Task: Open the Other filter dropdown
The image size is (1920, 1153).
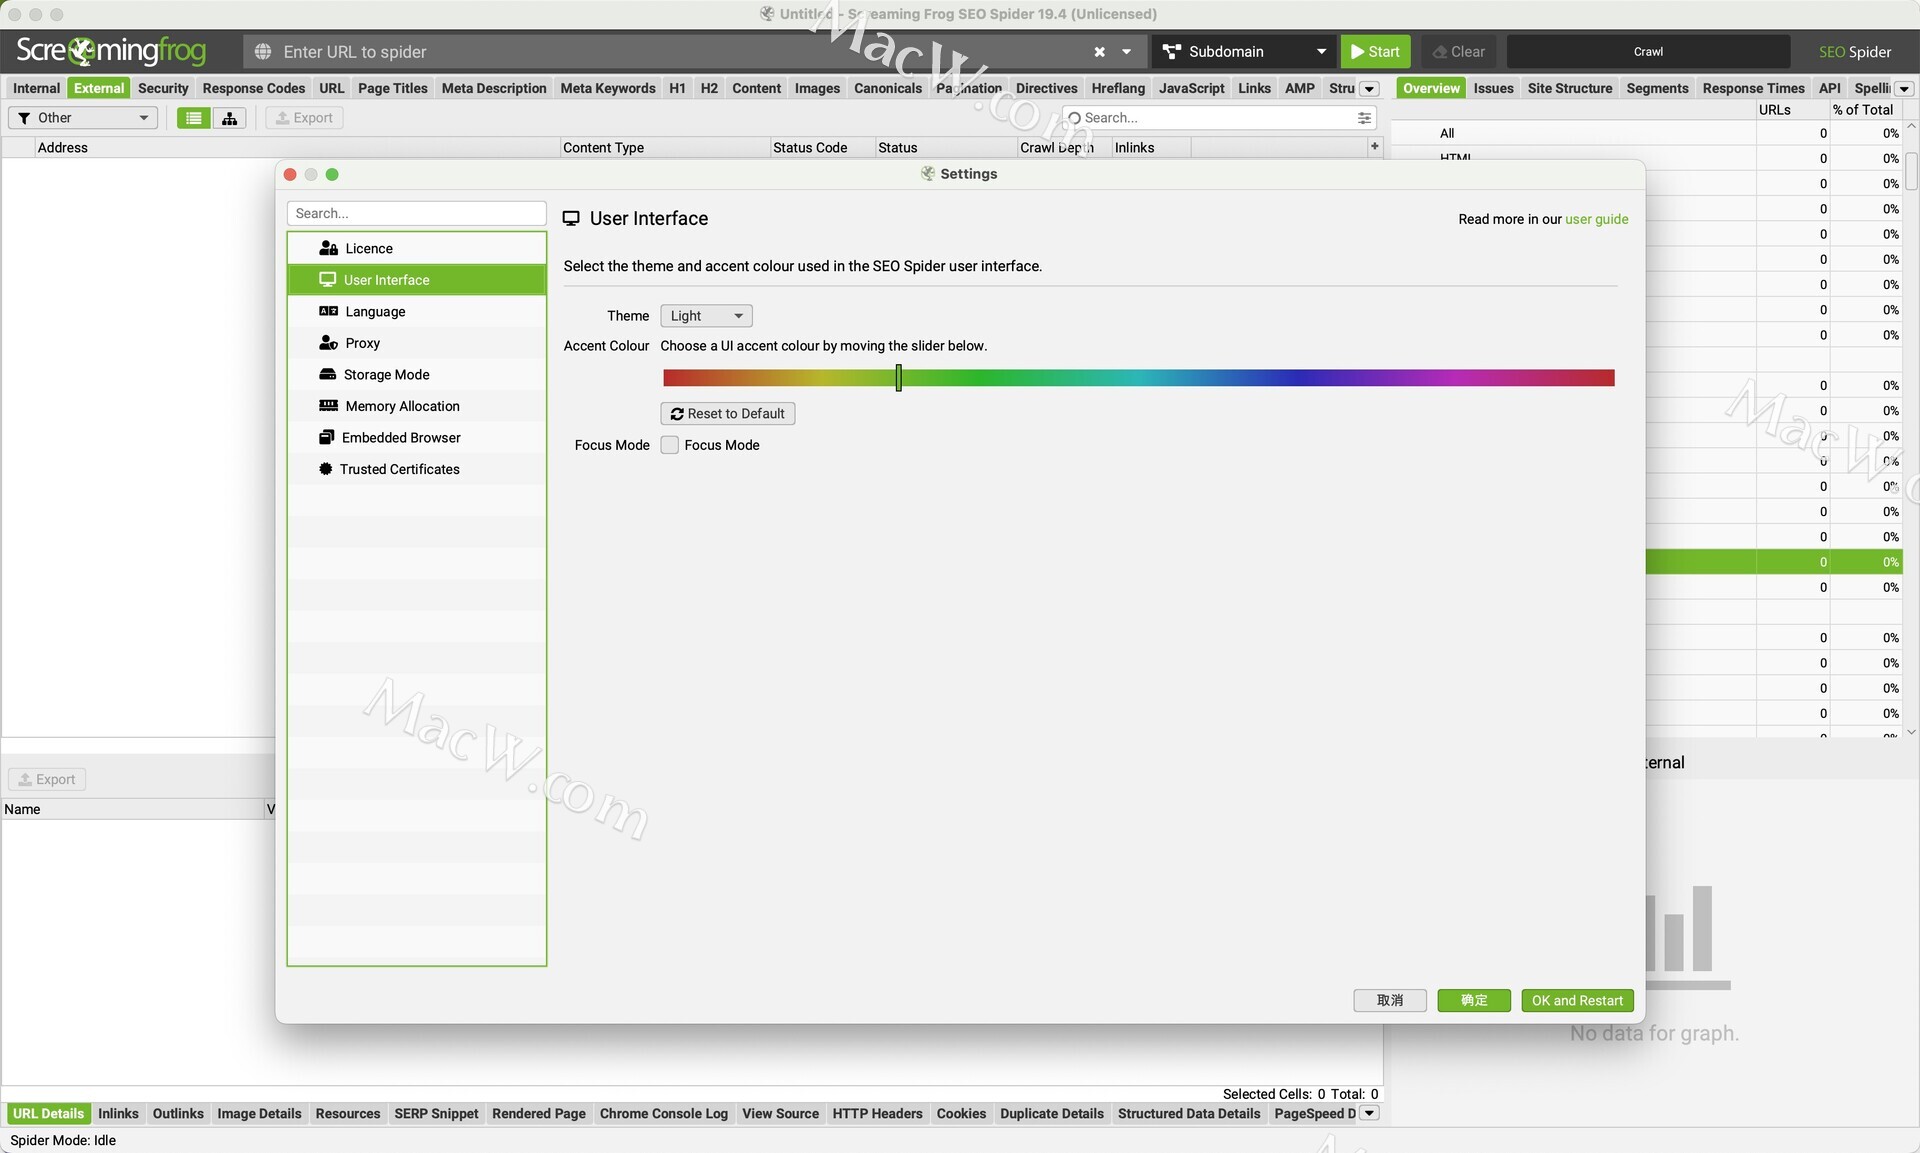Action: pos(83,118)
